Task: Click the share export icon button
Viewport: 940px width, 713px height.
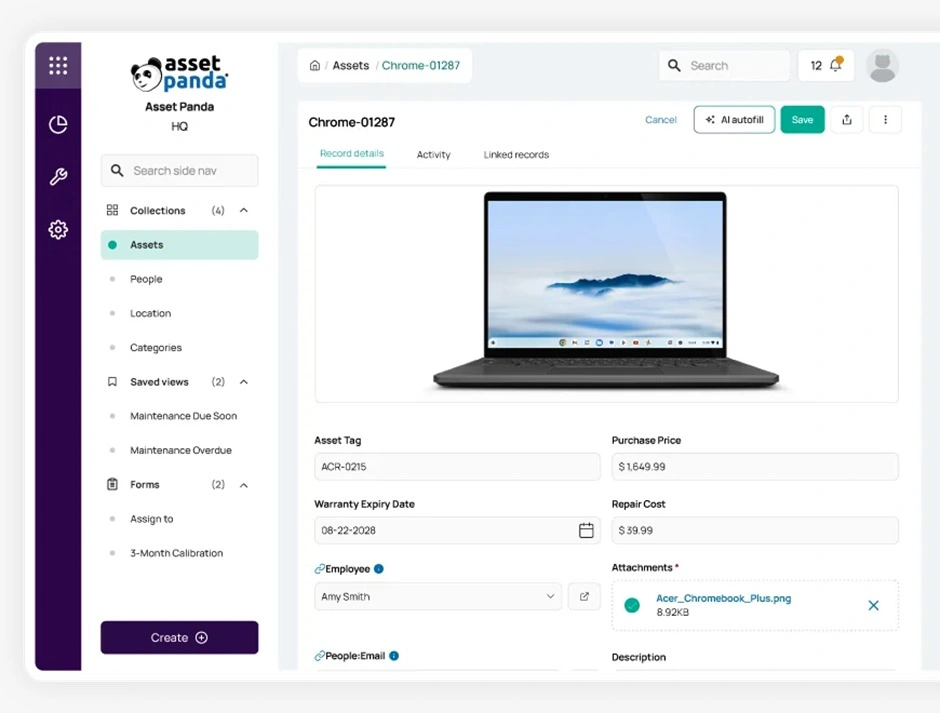Action: 846,119
